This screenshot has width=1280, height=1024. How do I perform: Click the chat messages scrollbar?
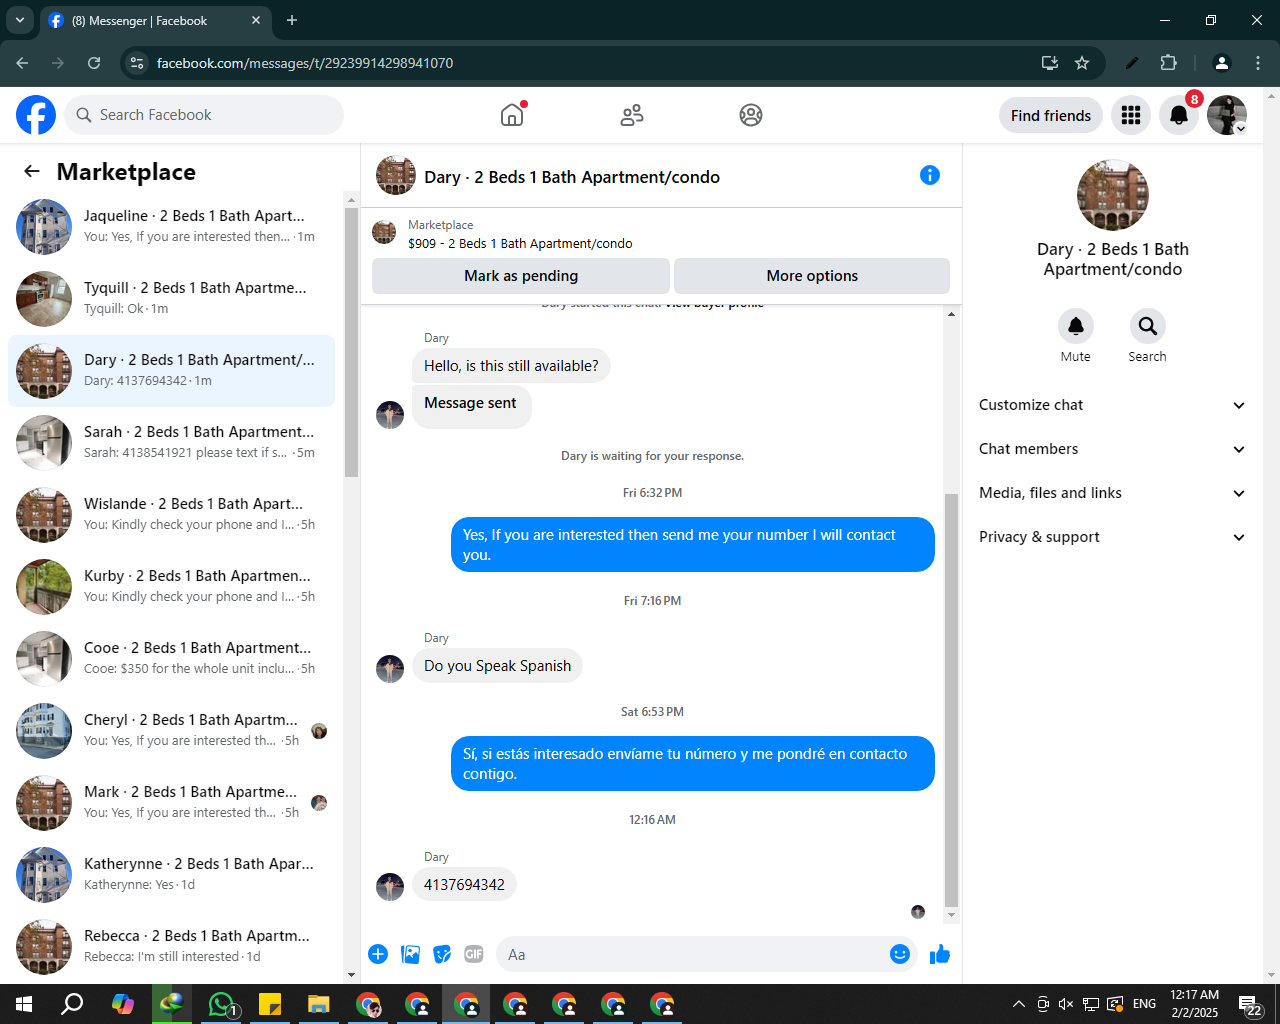pos(951,698)
